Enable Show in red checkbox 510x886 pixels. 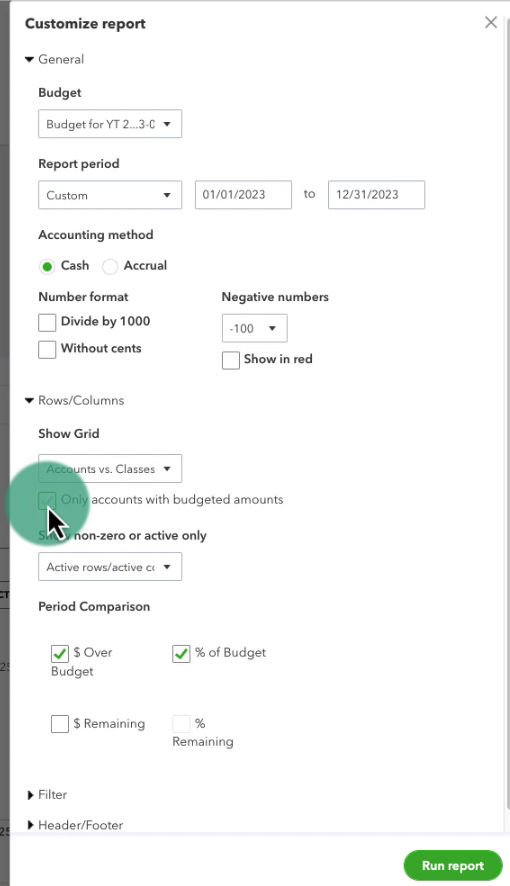(230, 360)
